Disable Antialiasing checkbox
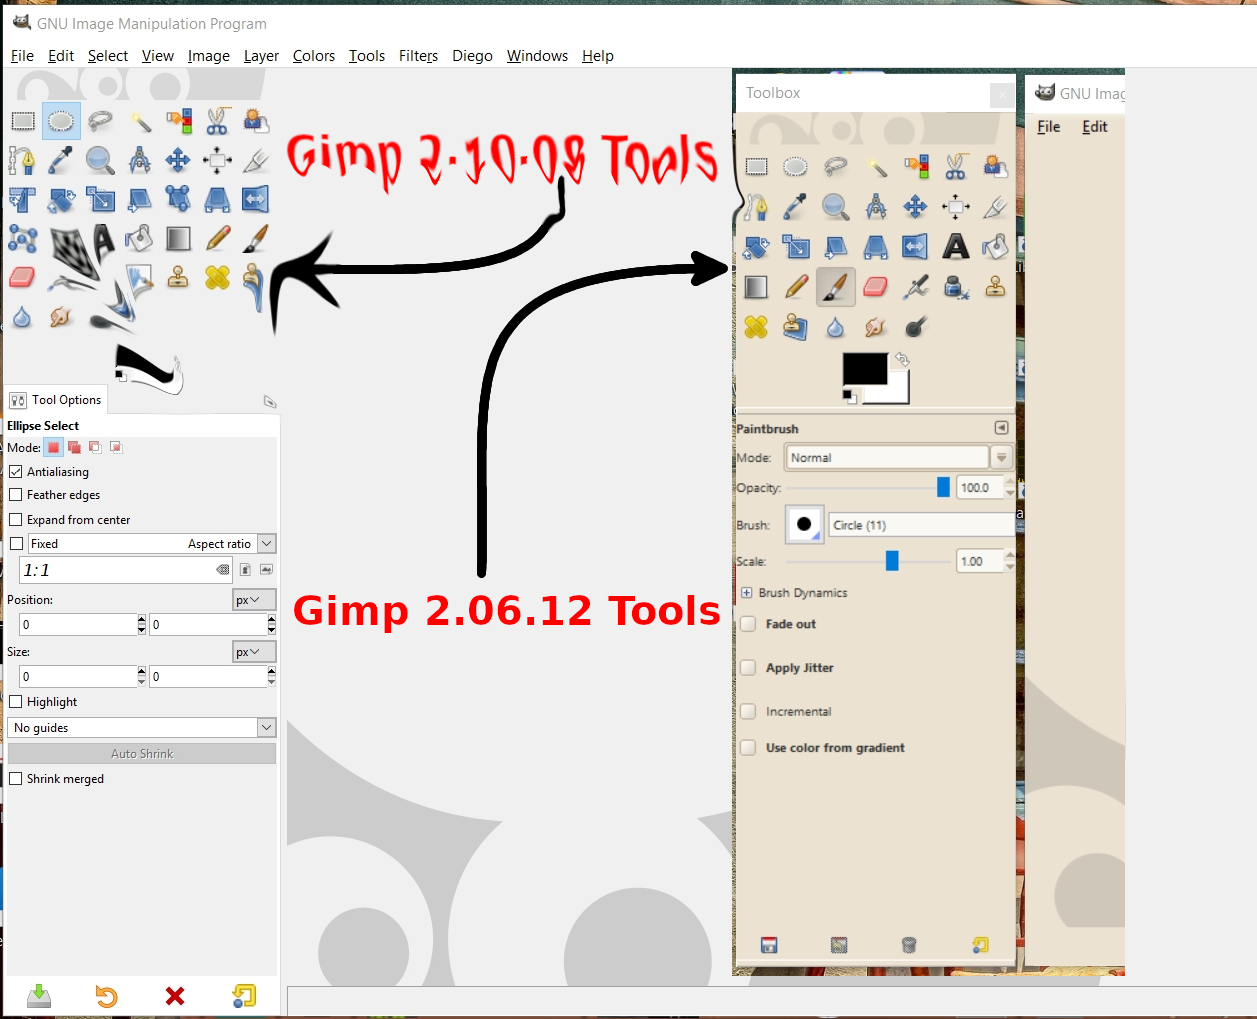The width and height of the screenshot is (1257, 1019). (16, 471)
